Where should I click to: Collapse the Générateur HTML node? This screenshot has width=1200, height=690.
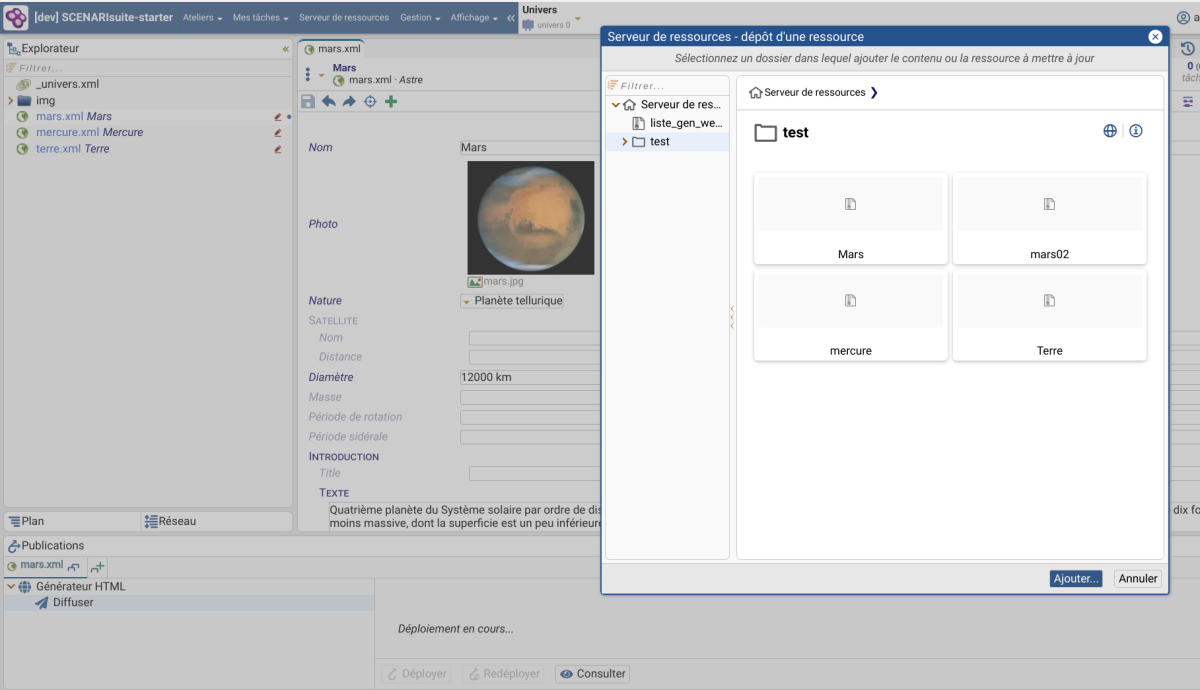point(11,587)
